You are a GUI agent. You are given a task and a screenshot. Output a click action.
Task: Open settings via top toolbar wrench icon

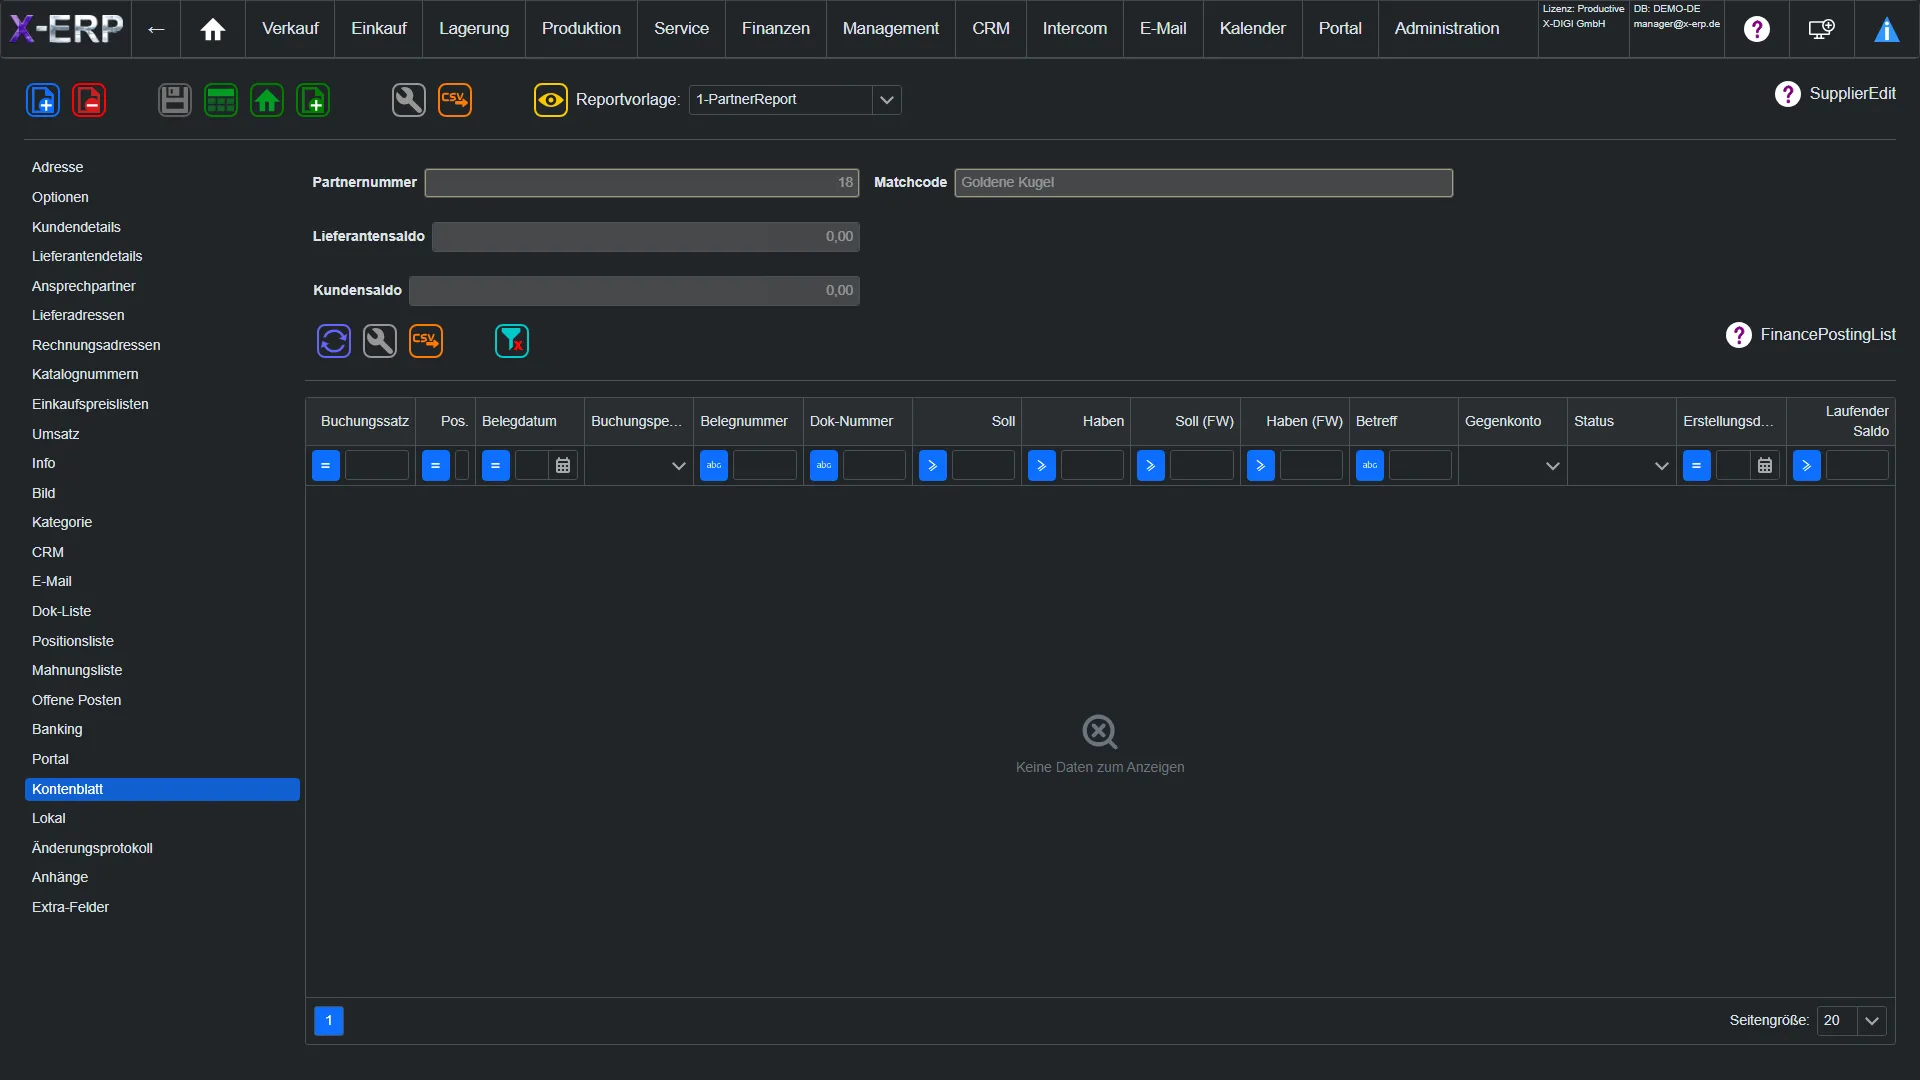(409, 100)
